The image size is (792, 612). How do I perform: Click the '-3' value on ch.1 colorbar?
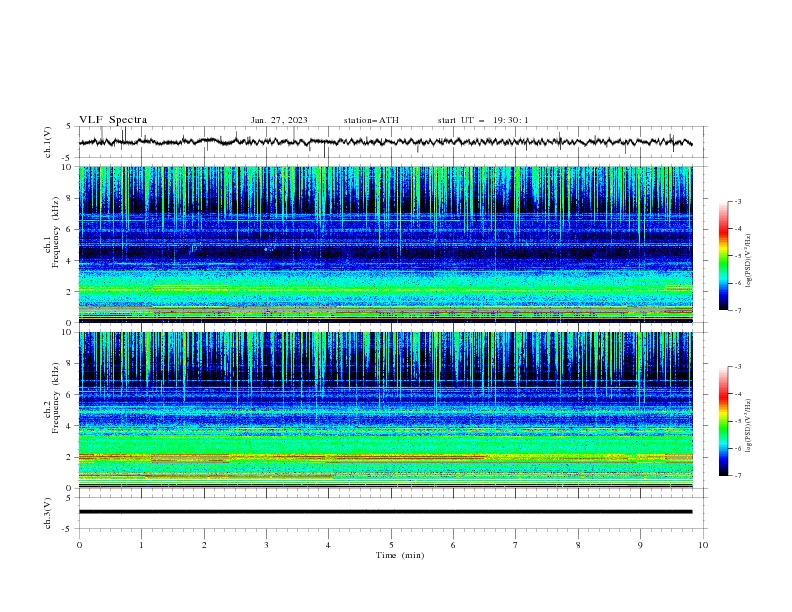pos(737,201)
